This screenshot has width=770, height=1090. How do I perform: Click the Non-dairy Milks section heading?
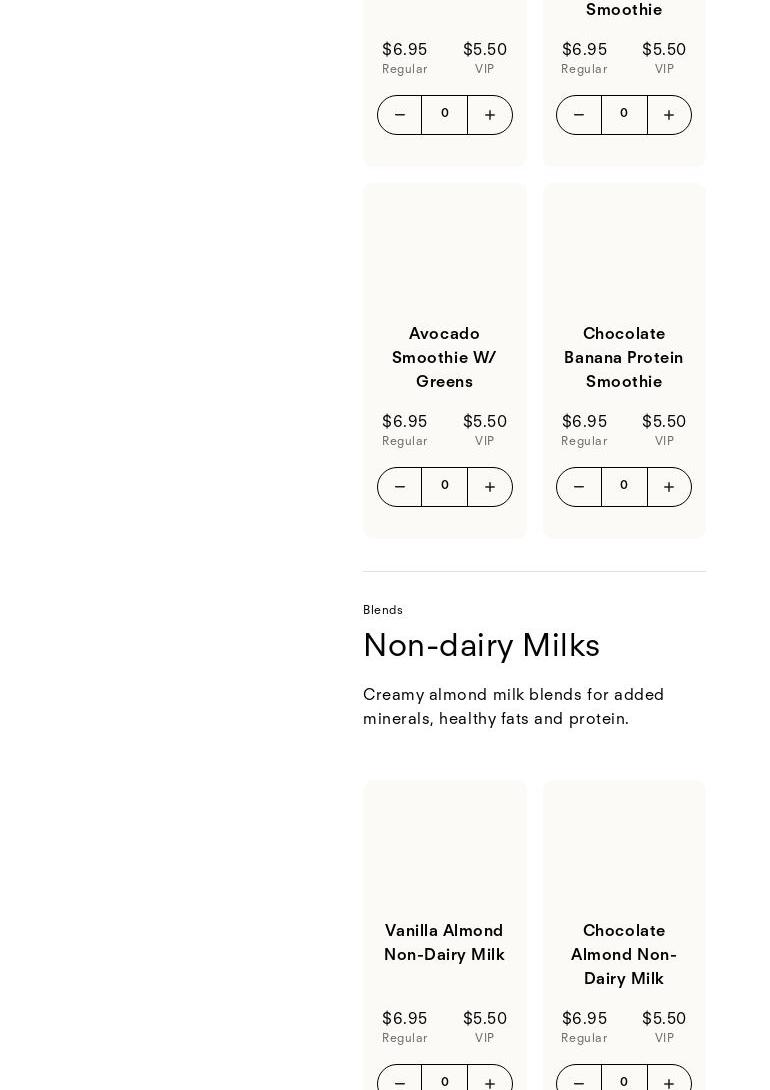pos(481,646)
